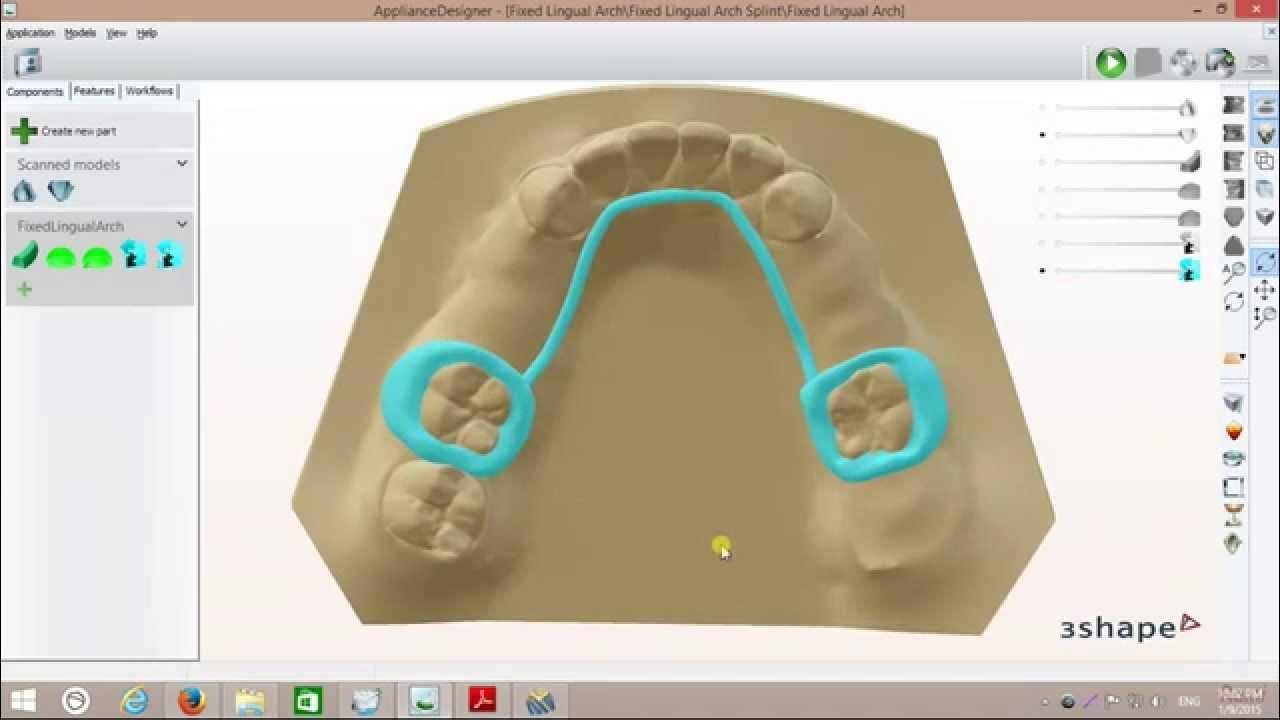Viewport: 1280px width, 720px height.
Task: Open Internet Explorer from the taskbar
Action: point(135,700)
